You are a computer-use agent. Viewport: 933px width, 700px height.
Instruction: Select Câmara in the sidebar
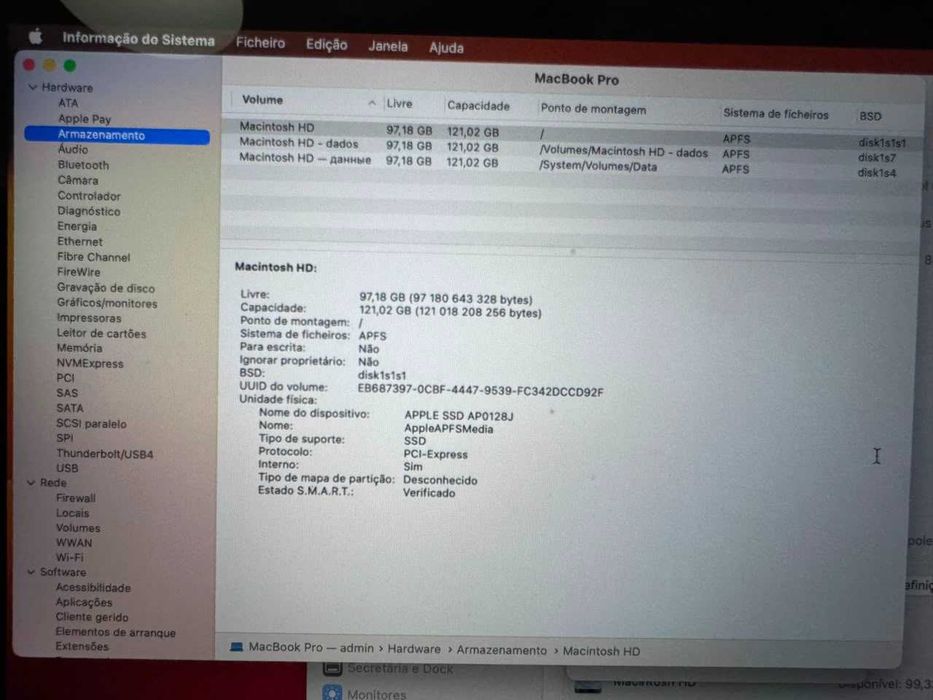point(78,180)
